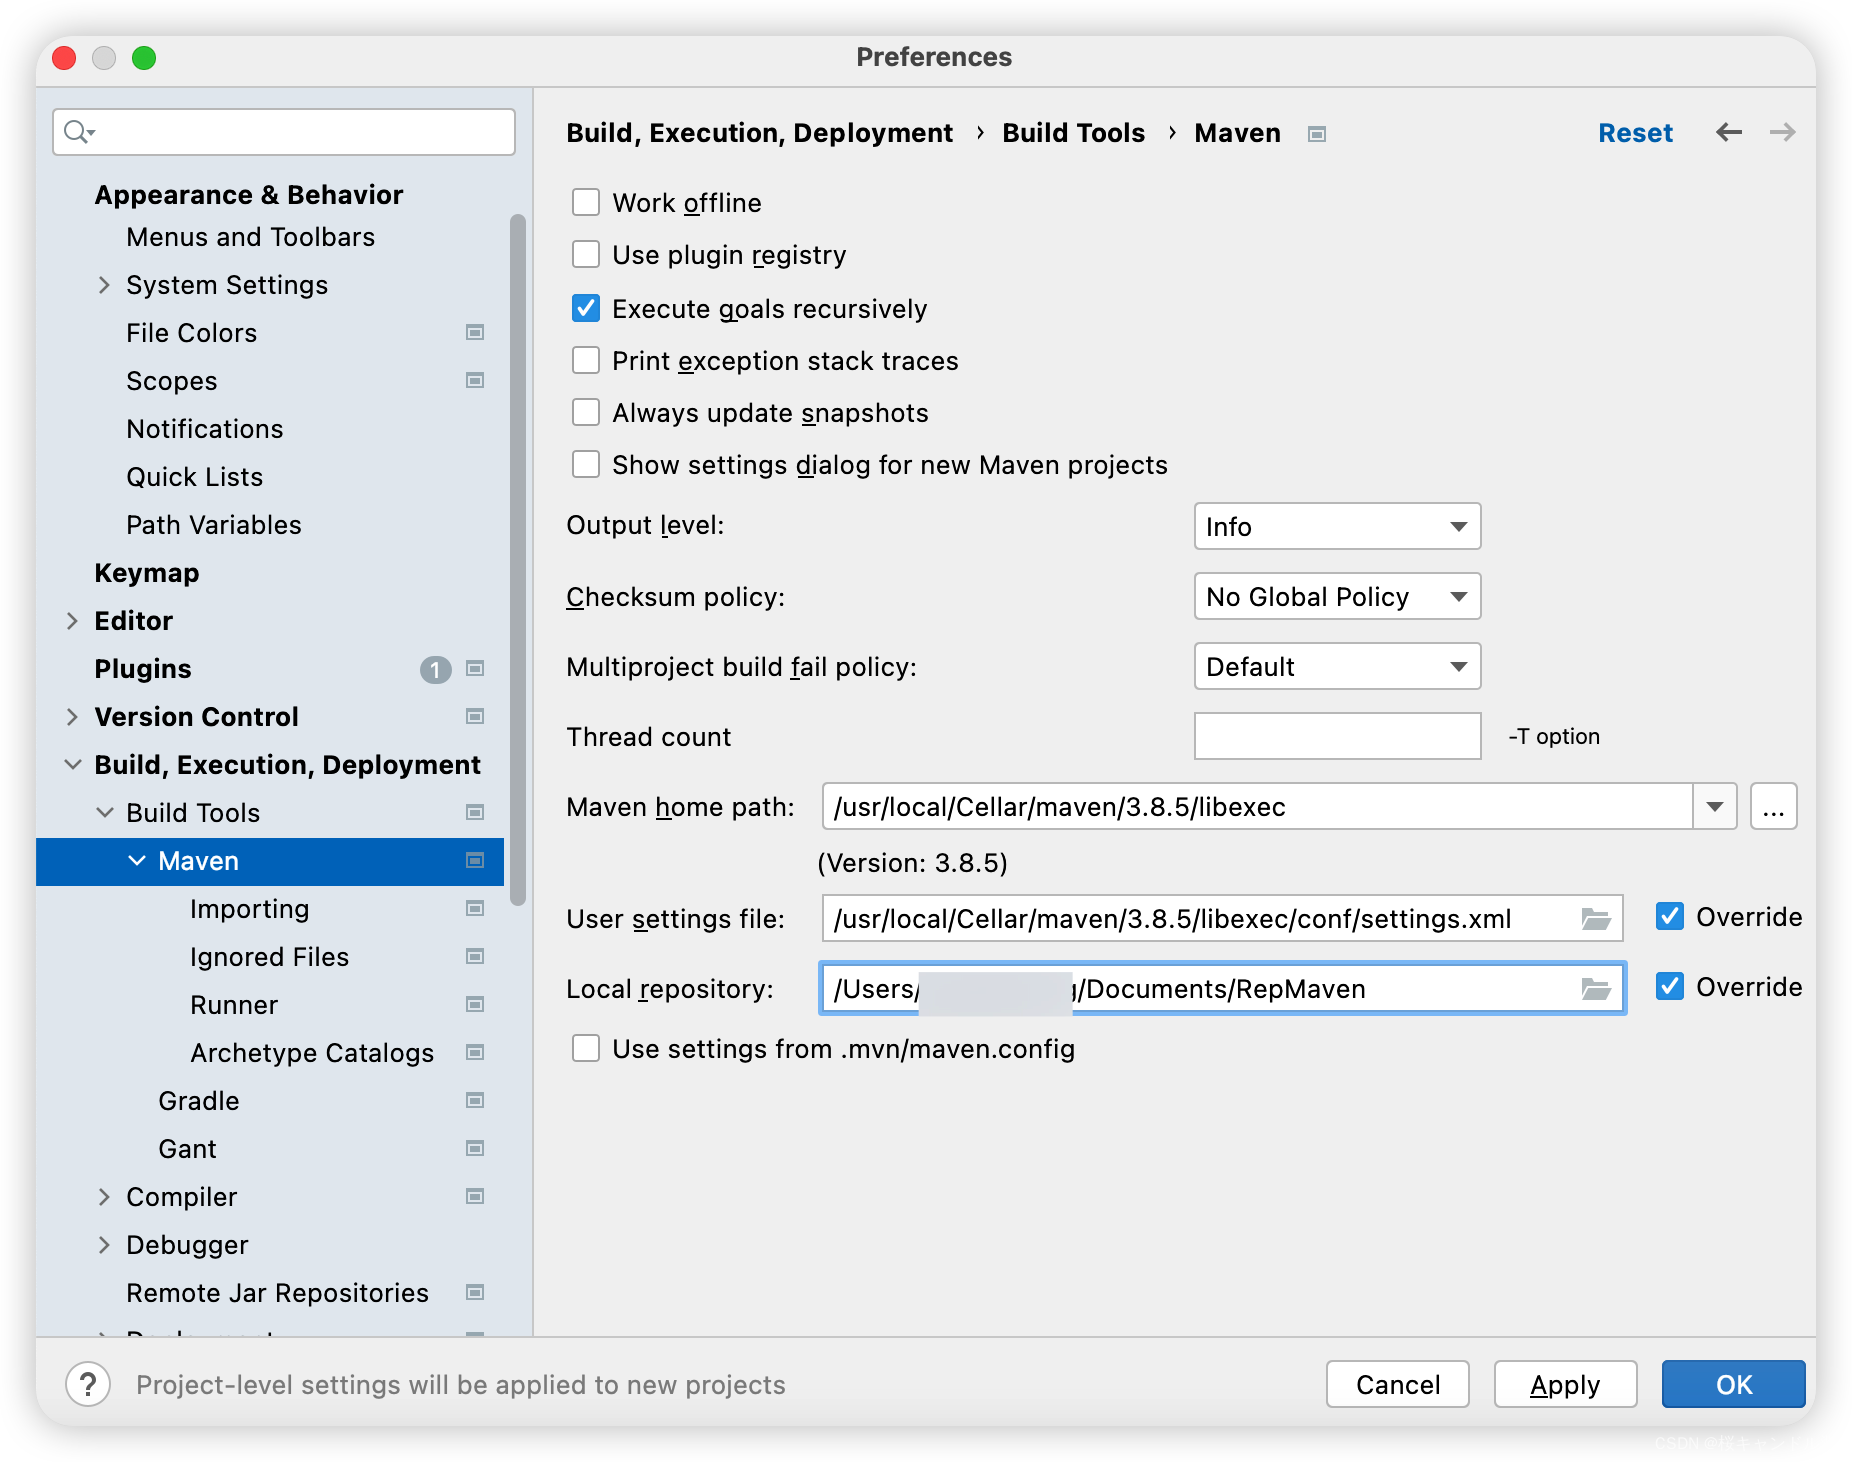The height and width of the screenshot is (1462, 1852).
Task: Open Multiproject build fail policy dropdown
Action: [x=1337, y=666]
